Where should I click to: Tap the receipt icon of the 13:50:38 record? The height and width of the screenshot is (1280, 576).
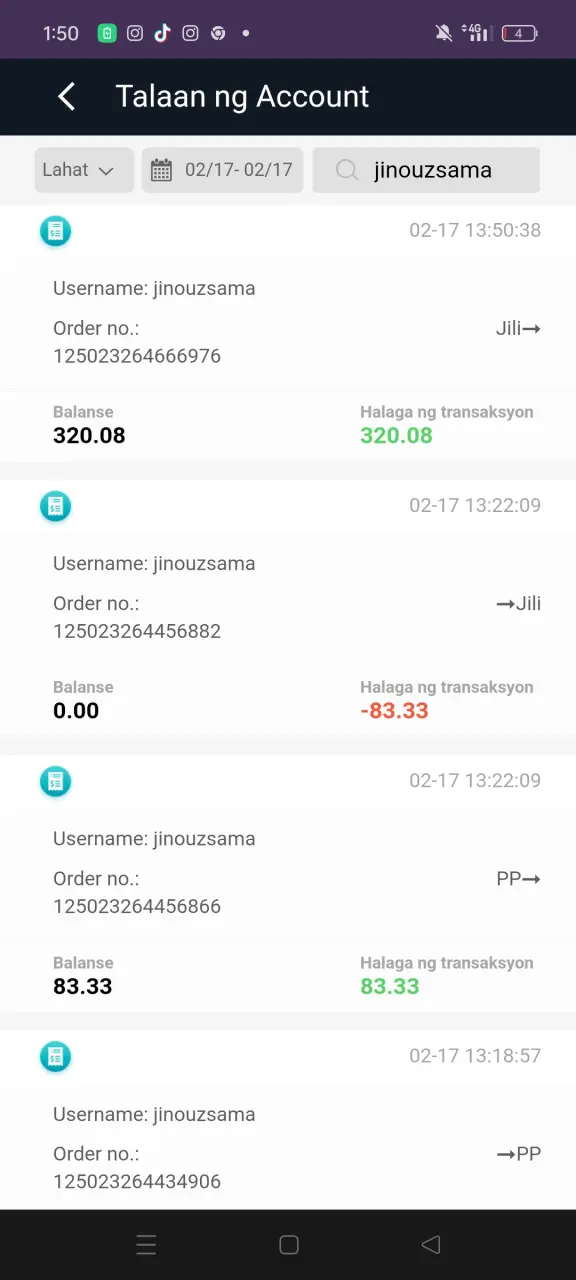(x=56, y=231)
